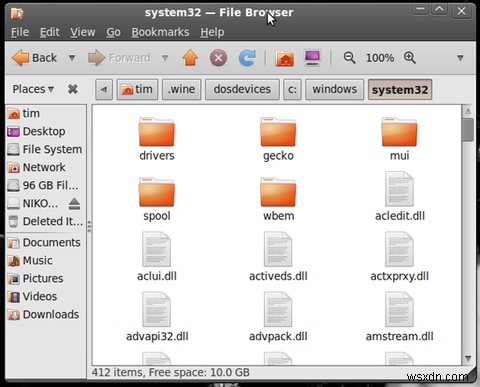Open the Go menu
The width and height of the screenshot is (480, 387).
pos(113,32)
